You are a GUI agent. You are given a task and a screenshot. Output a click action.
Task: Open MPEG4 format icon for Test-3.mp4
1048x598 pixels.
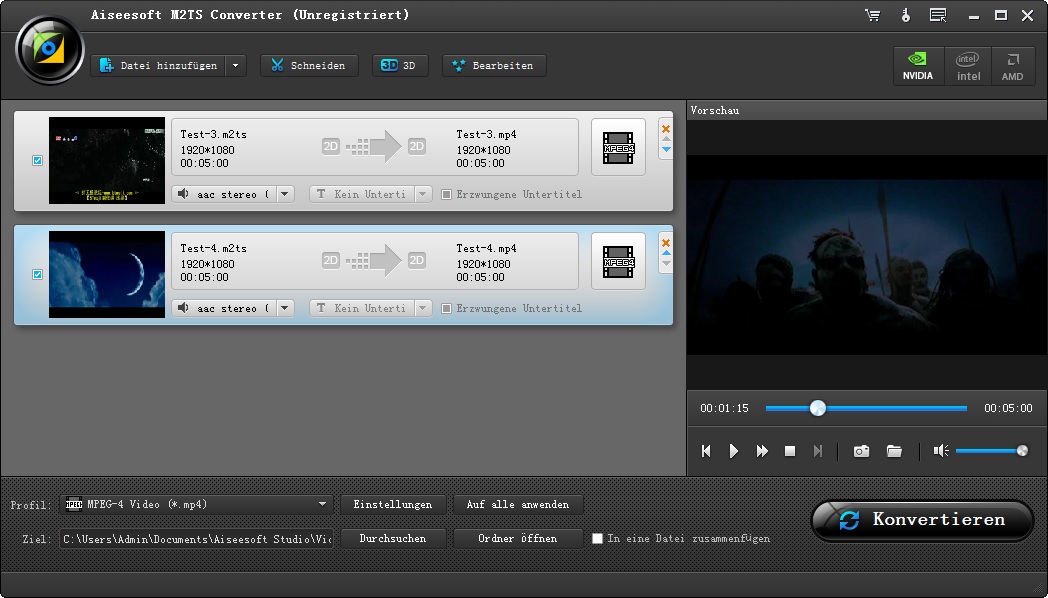point(618,147)
